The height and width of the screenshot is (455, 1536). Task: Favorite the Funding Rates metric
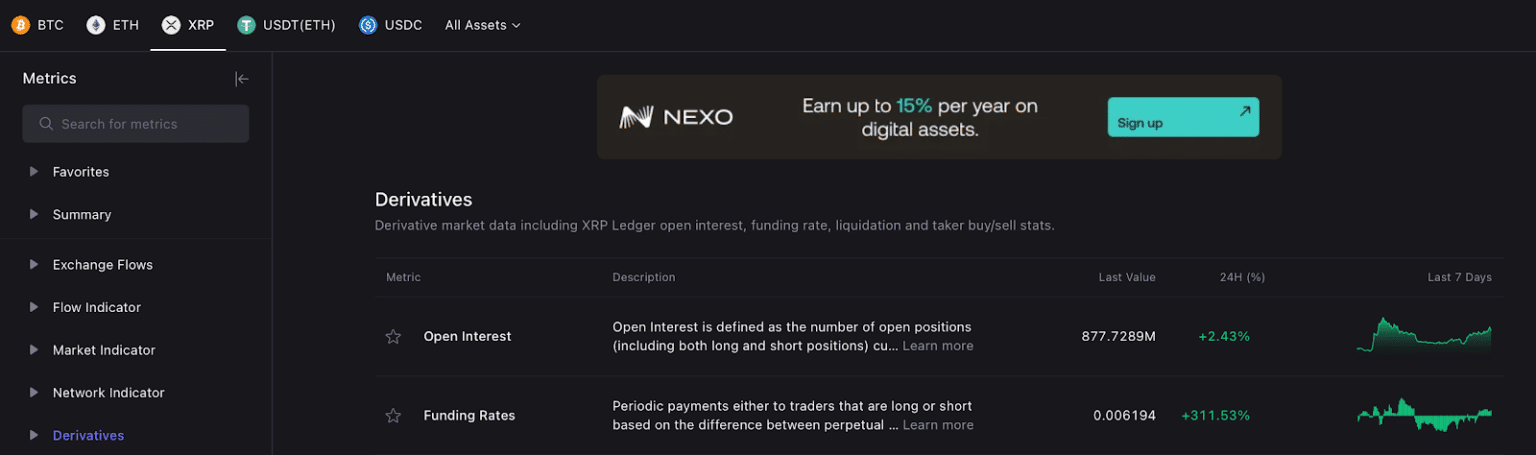tap(393, 416)
